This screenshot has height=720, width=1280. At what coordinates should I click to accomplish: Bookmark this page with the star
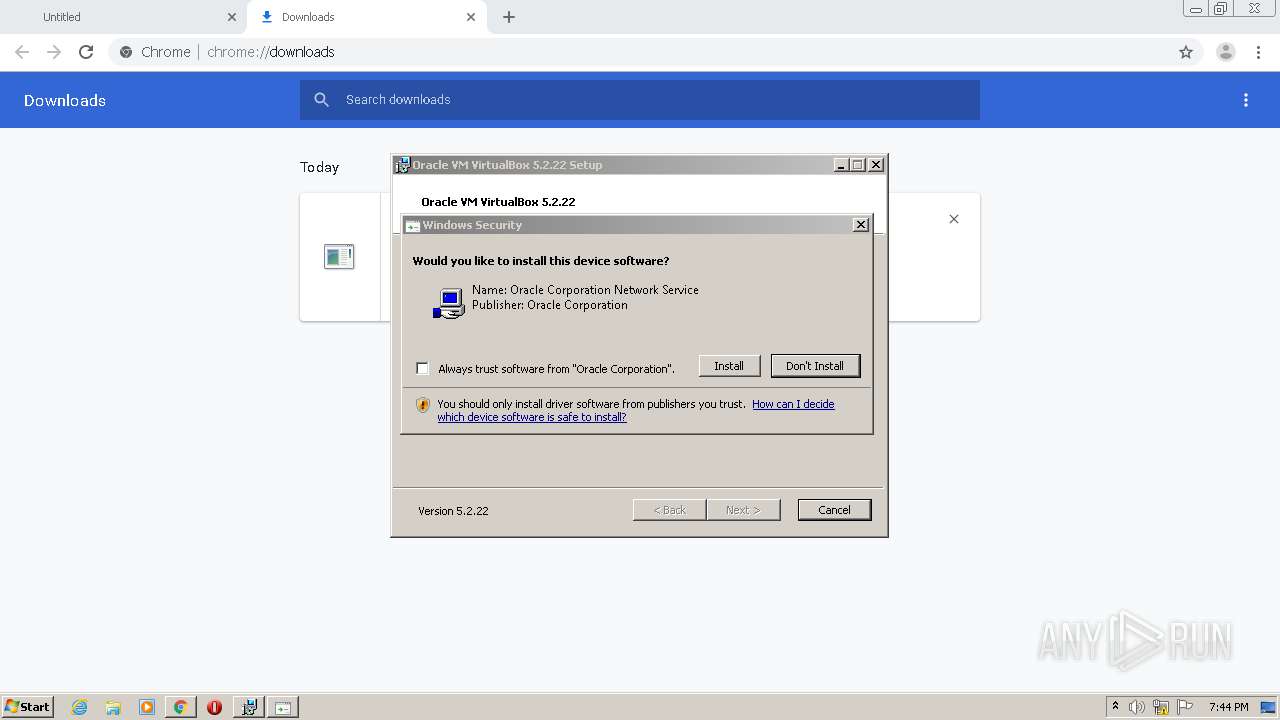pyautogui.click(x=1186, y=52)
